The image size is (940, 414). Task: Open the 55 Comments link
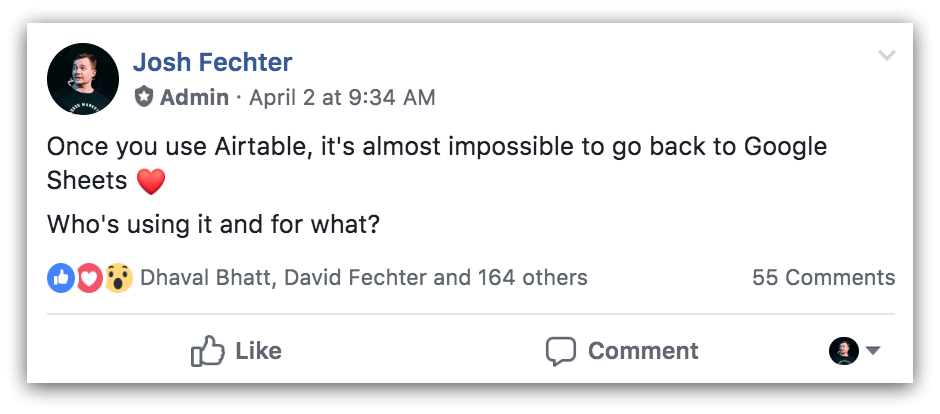tap(824, 278)
